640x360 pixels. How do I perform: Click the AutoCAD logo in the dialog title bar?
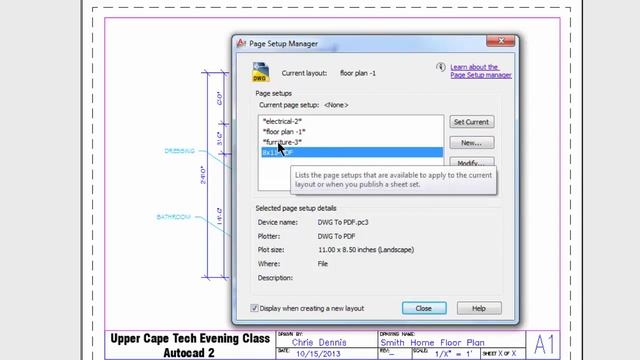(241, 43)
